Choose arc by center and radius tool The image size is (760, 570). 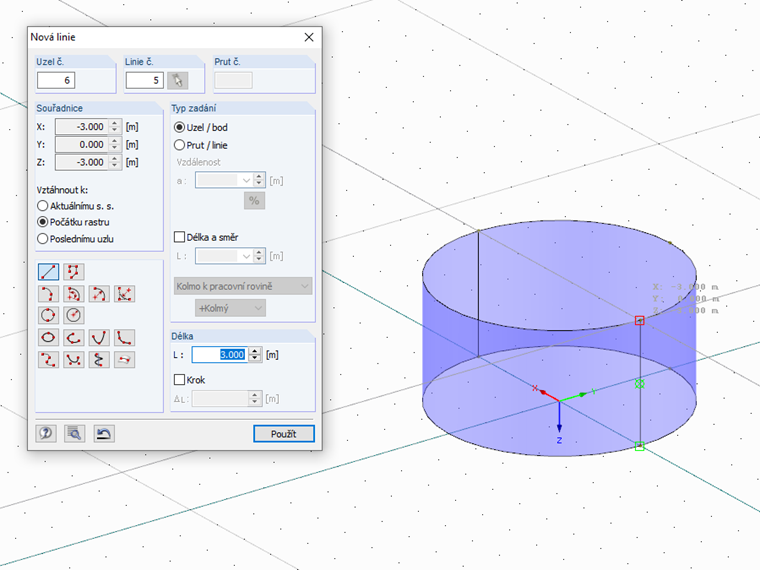point(99,294)
